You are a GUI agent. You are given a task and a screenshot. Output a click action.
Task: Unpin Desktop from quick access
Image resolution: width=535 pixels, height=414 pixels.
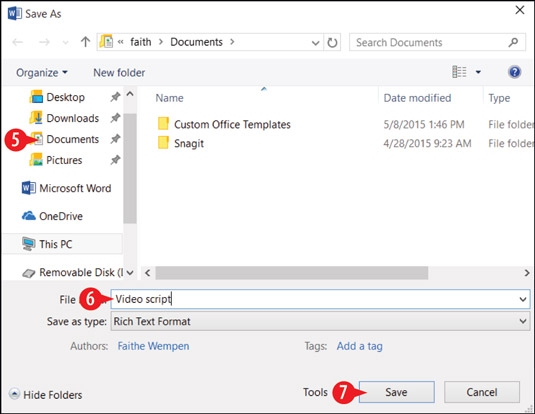click(x=115, y=97)
